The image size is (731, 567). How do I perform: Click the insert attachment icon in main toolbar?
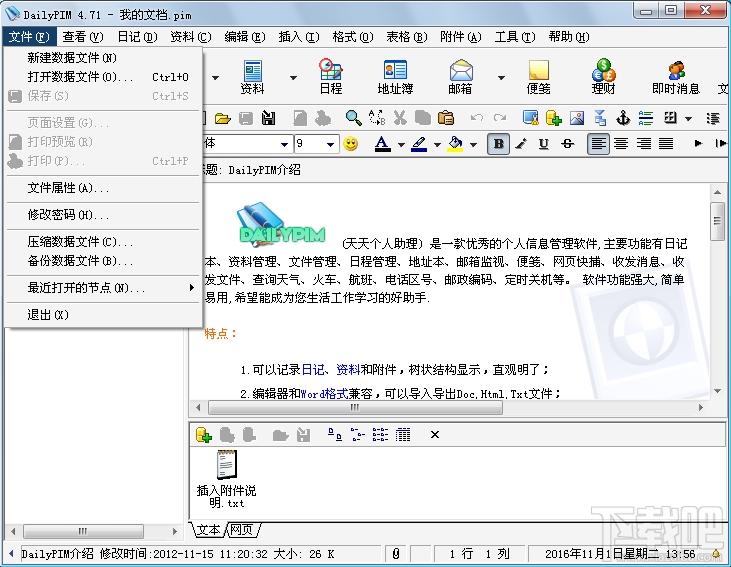(553, 118)
